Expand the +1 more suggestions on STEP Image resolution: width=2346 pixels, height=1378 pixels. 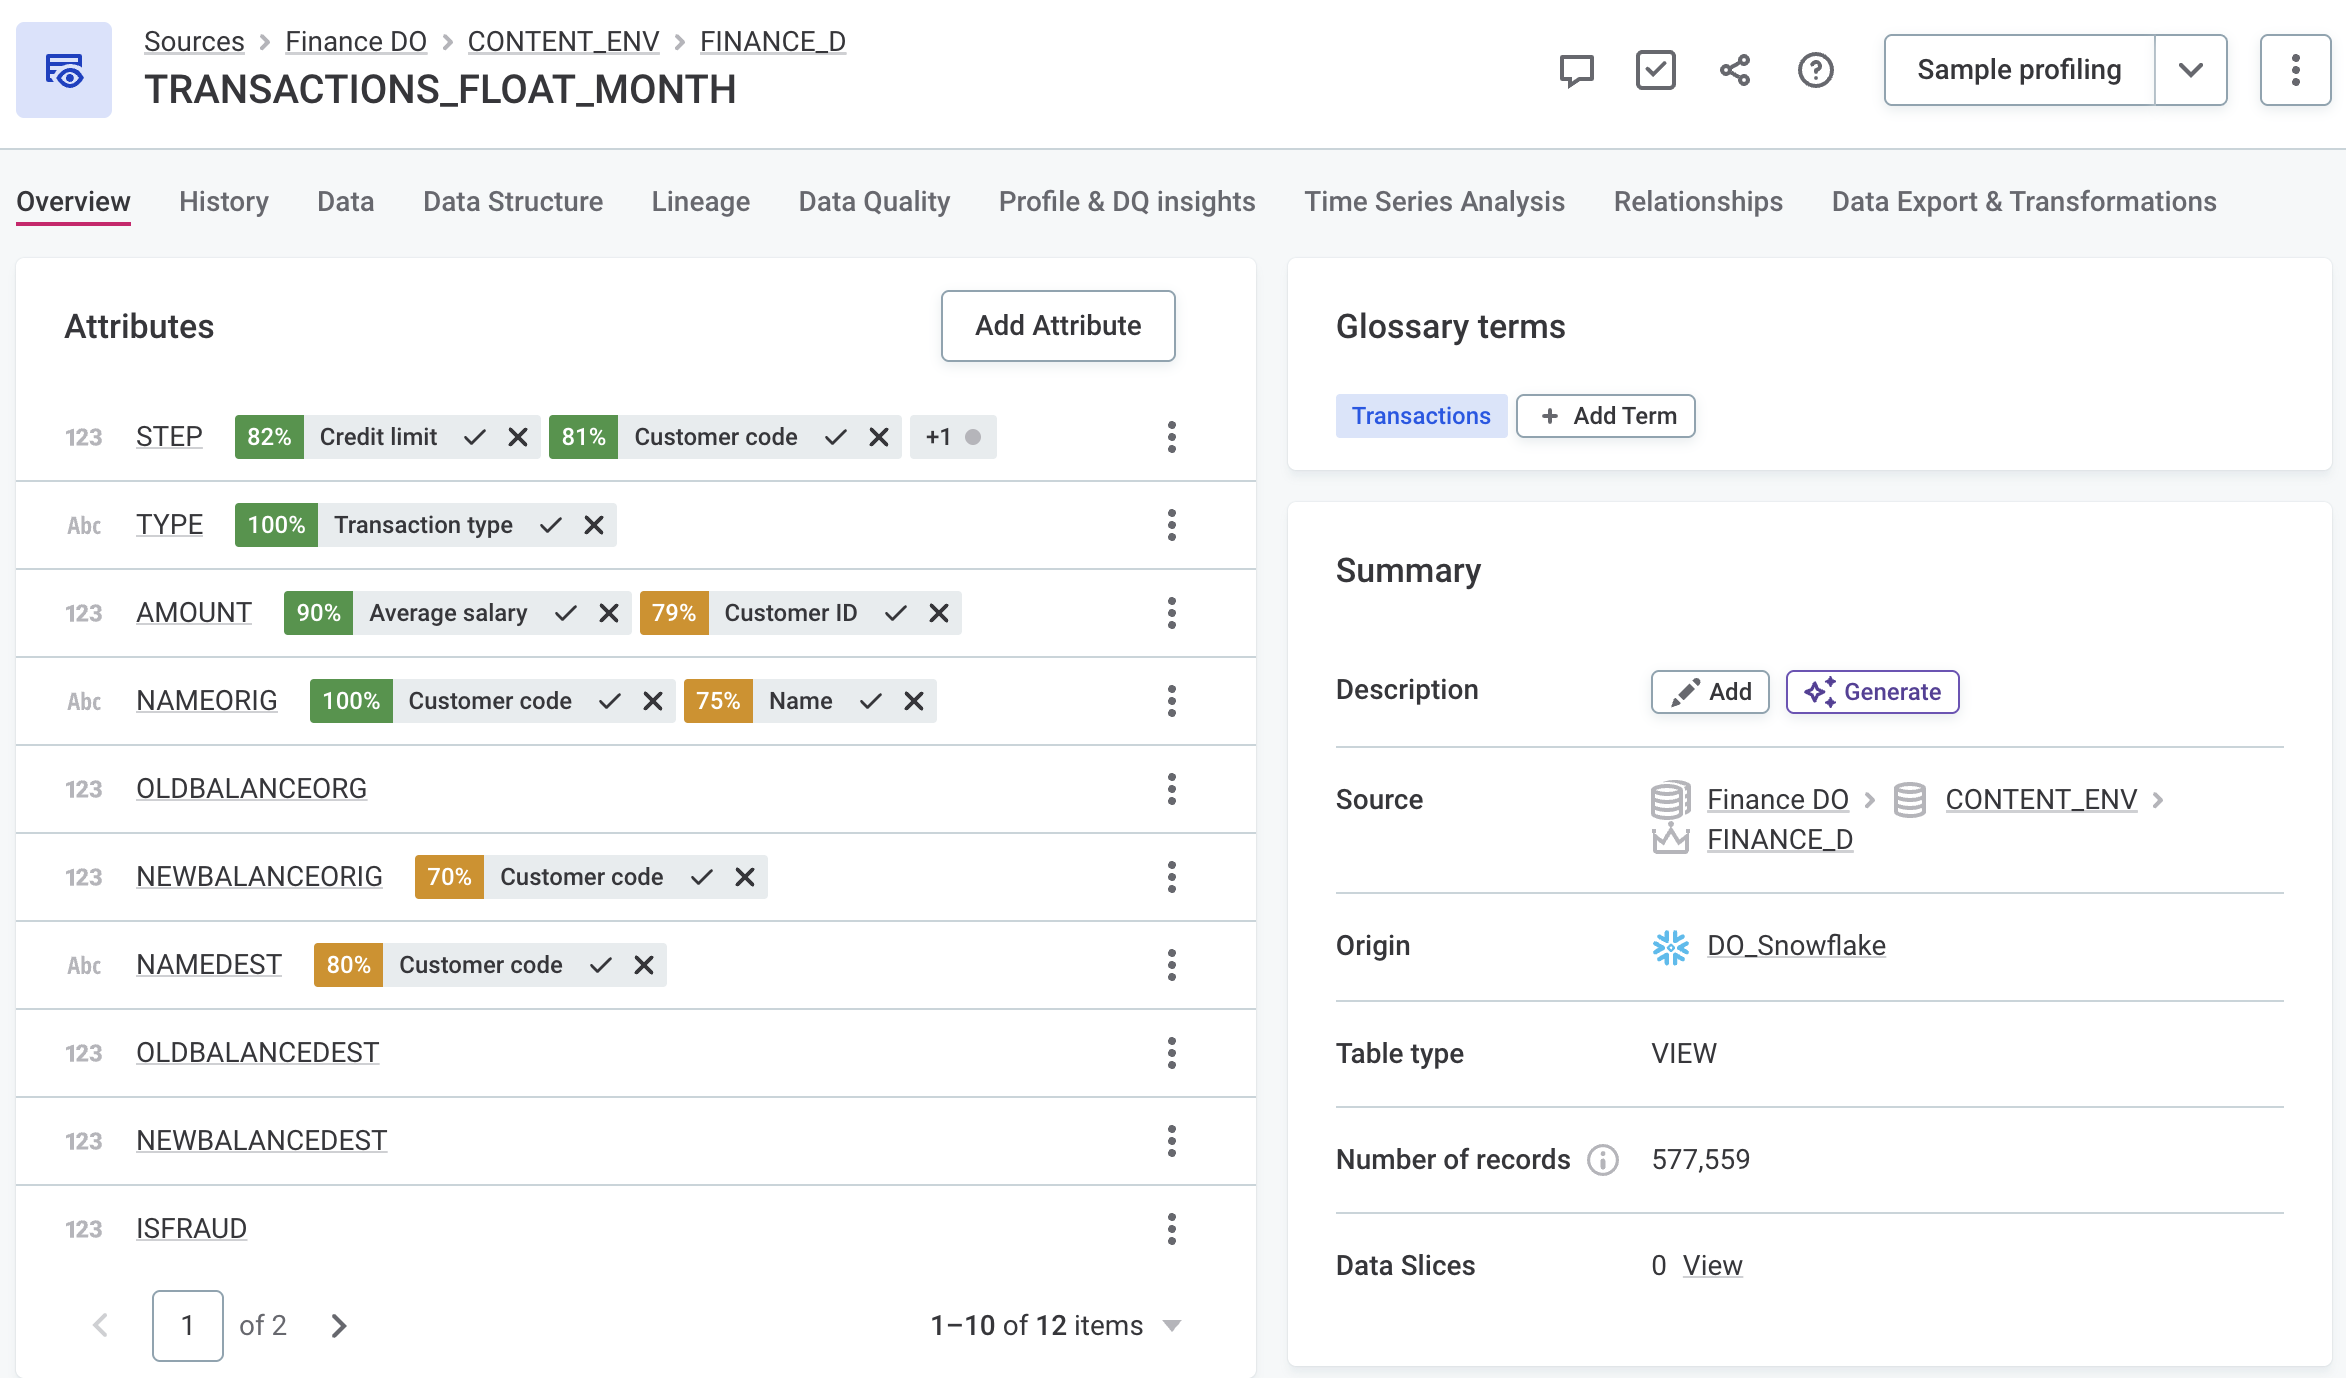pos(952,437)
